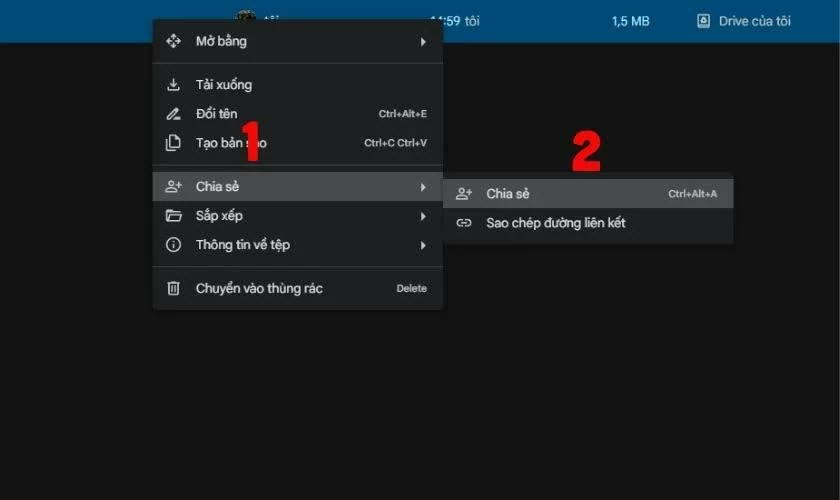
Task: Click the copy icon beside Tạo bản sao
Action: tap(173, 143)
